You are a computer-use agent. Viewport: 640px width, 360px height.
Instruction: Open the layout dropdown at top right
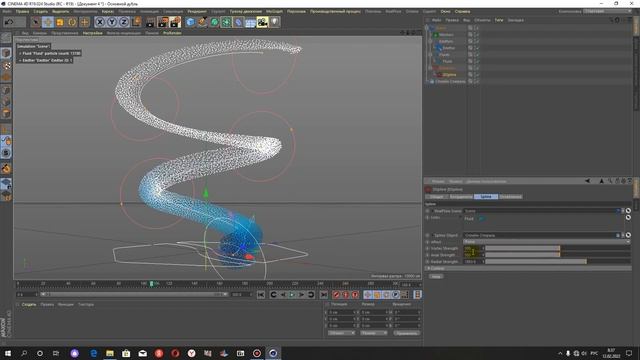(x=608, y=11)
